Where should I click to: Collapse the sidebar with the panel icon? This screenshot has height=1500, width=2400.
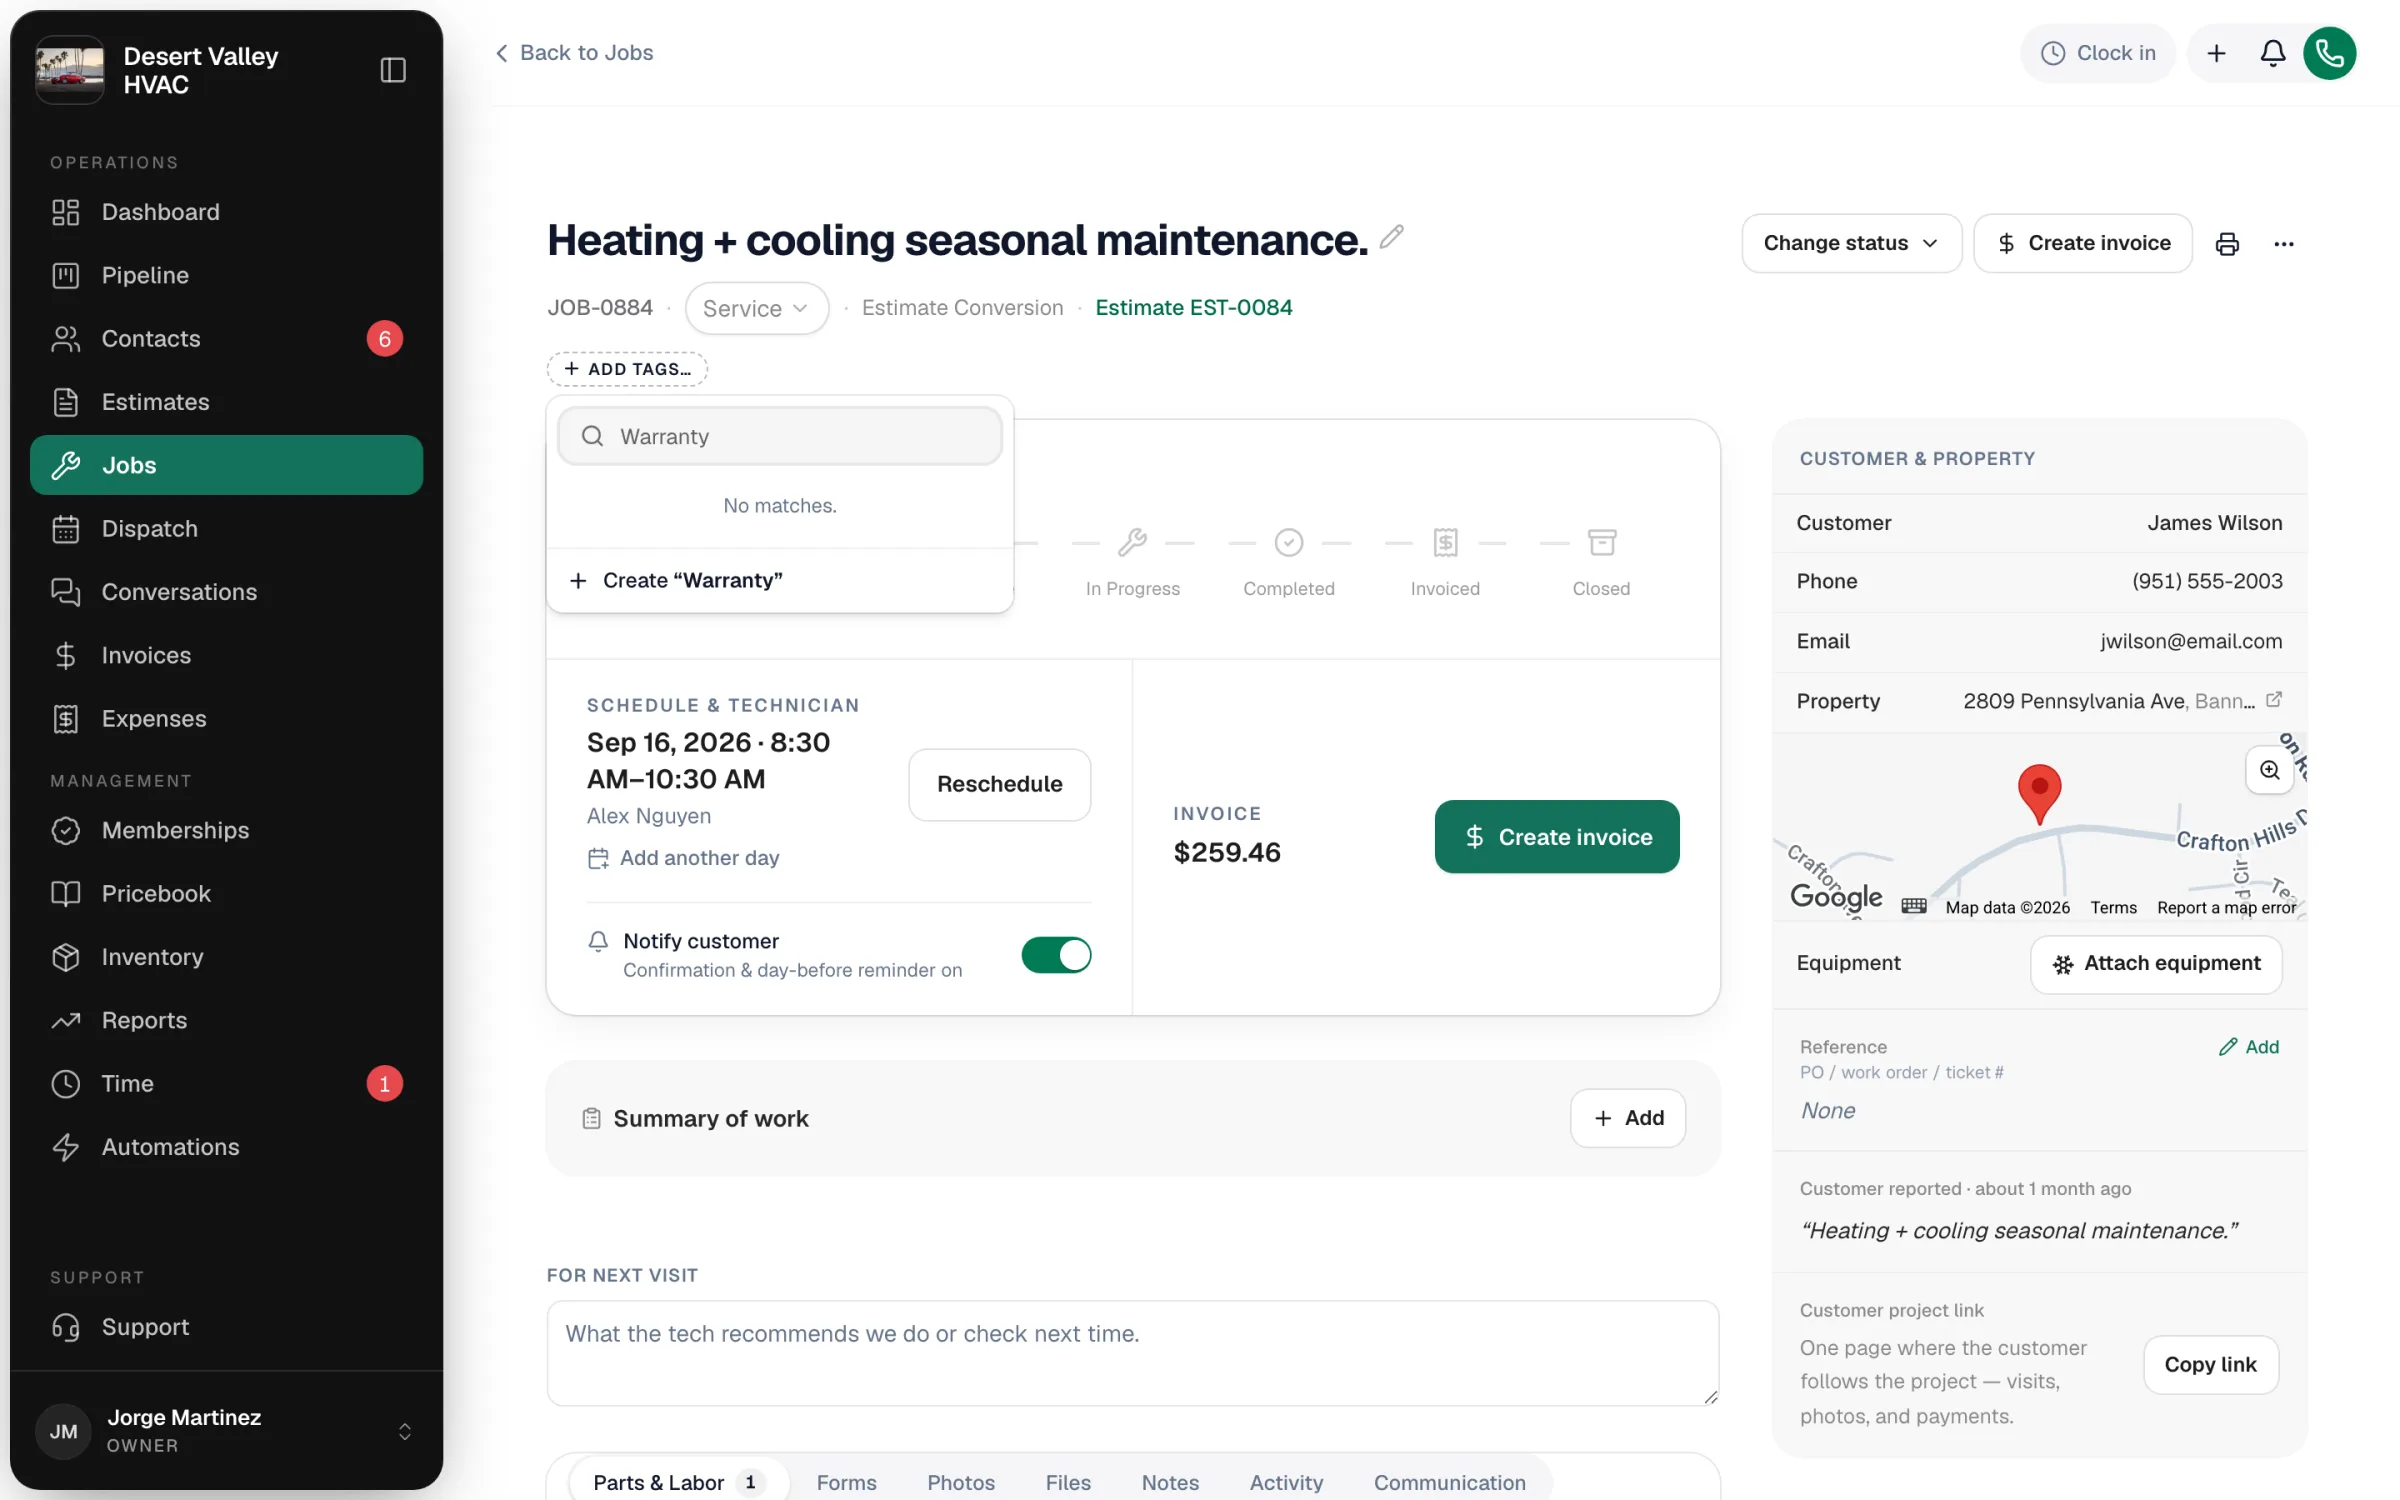coord(393,70)
